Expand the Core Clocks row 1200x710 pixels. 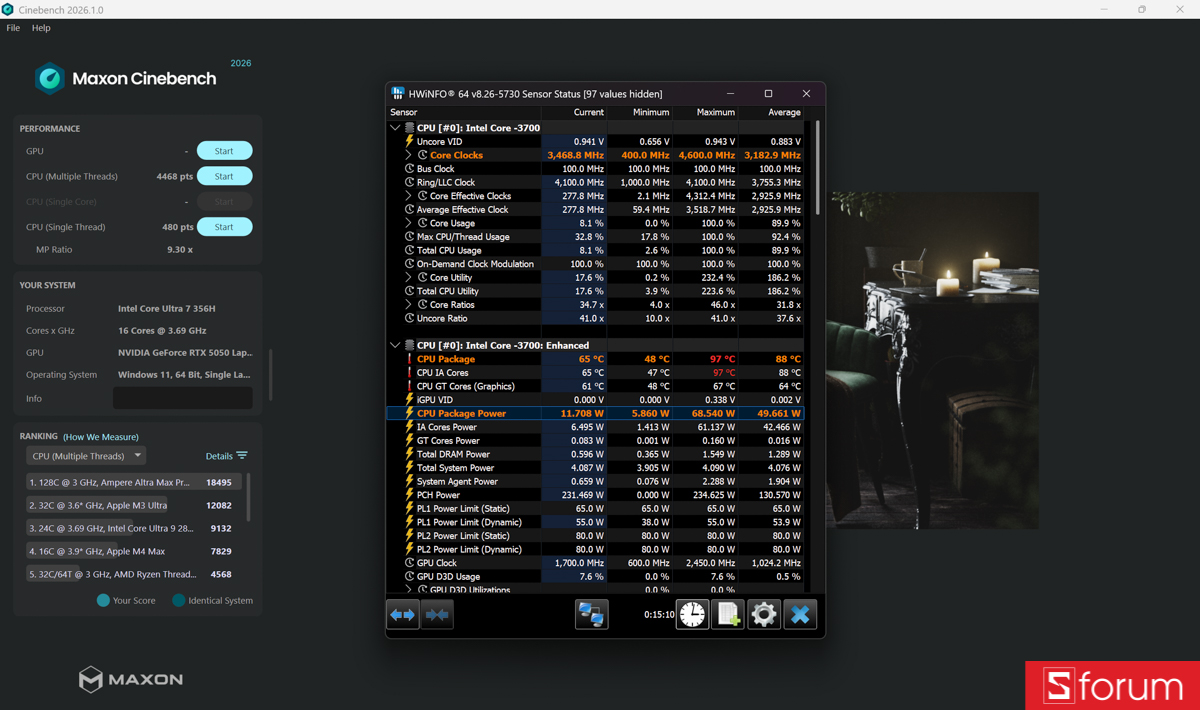pos(408,155)
